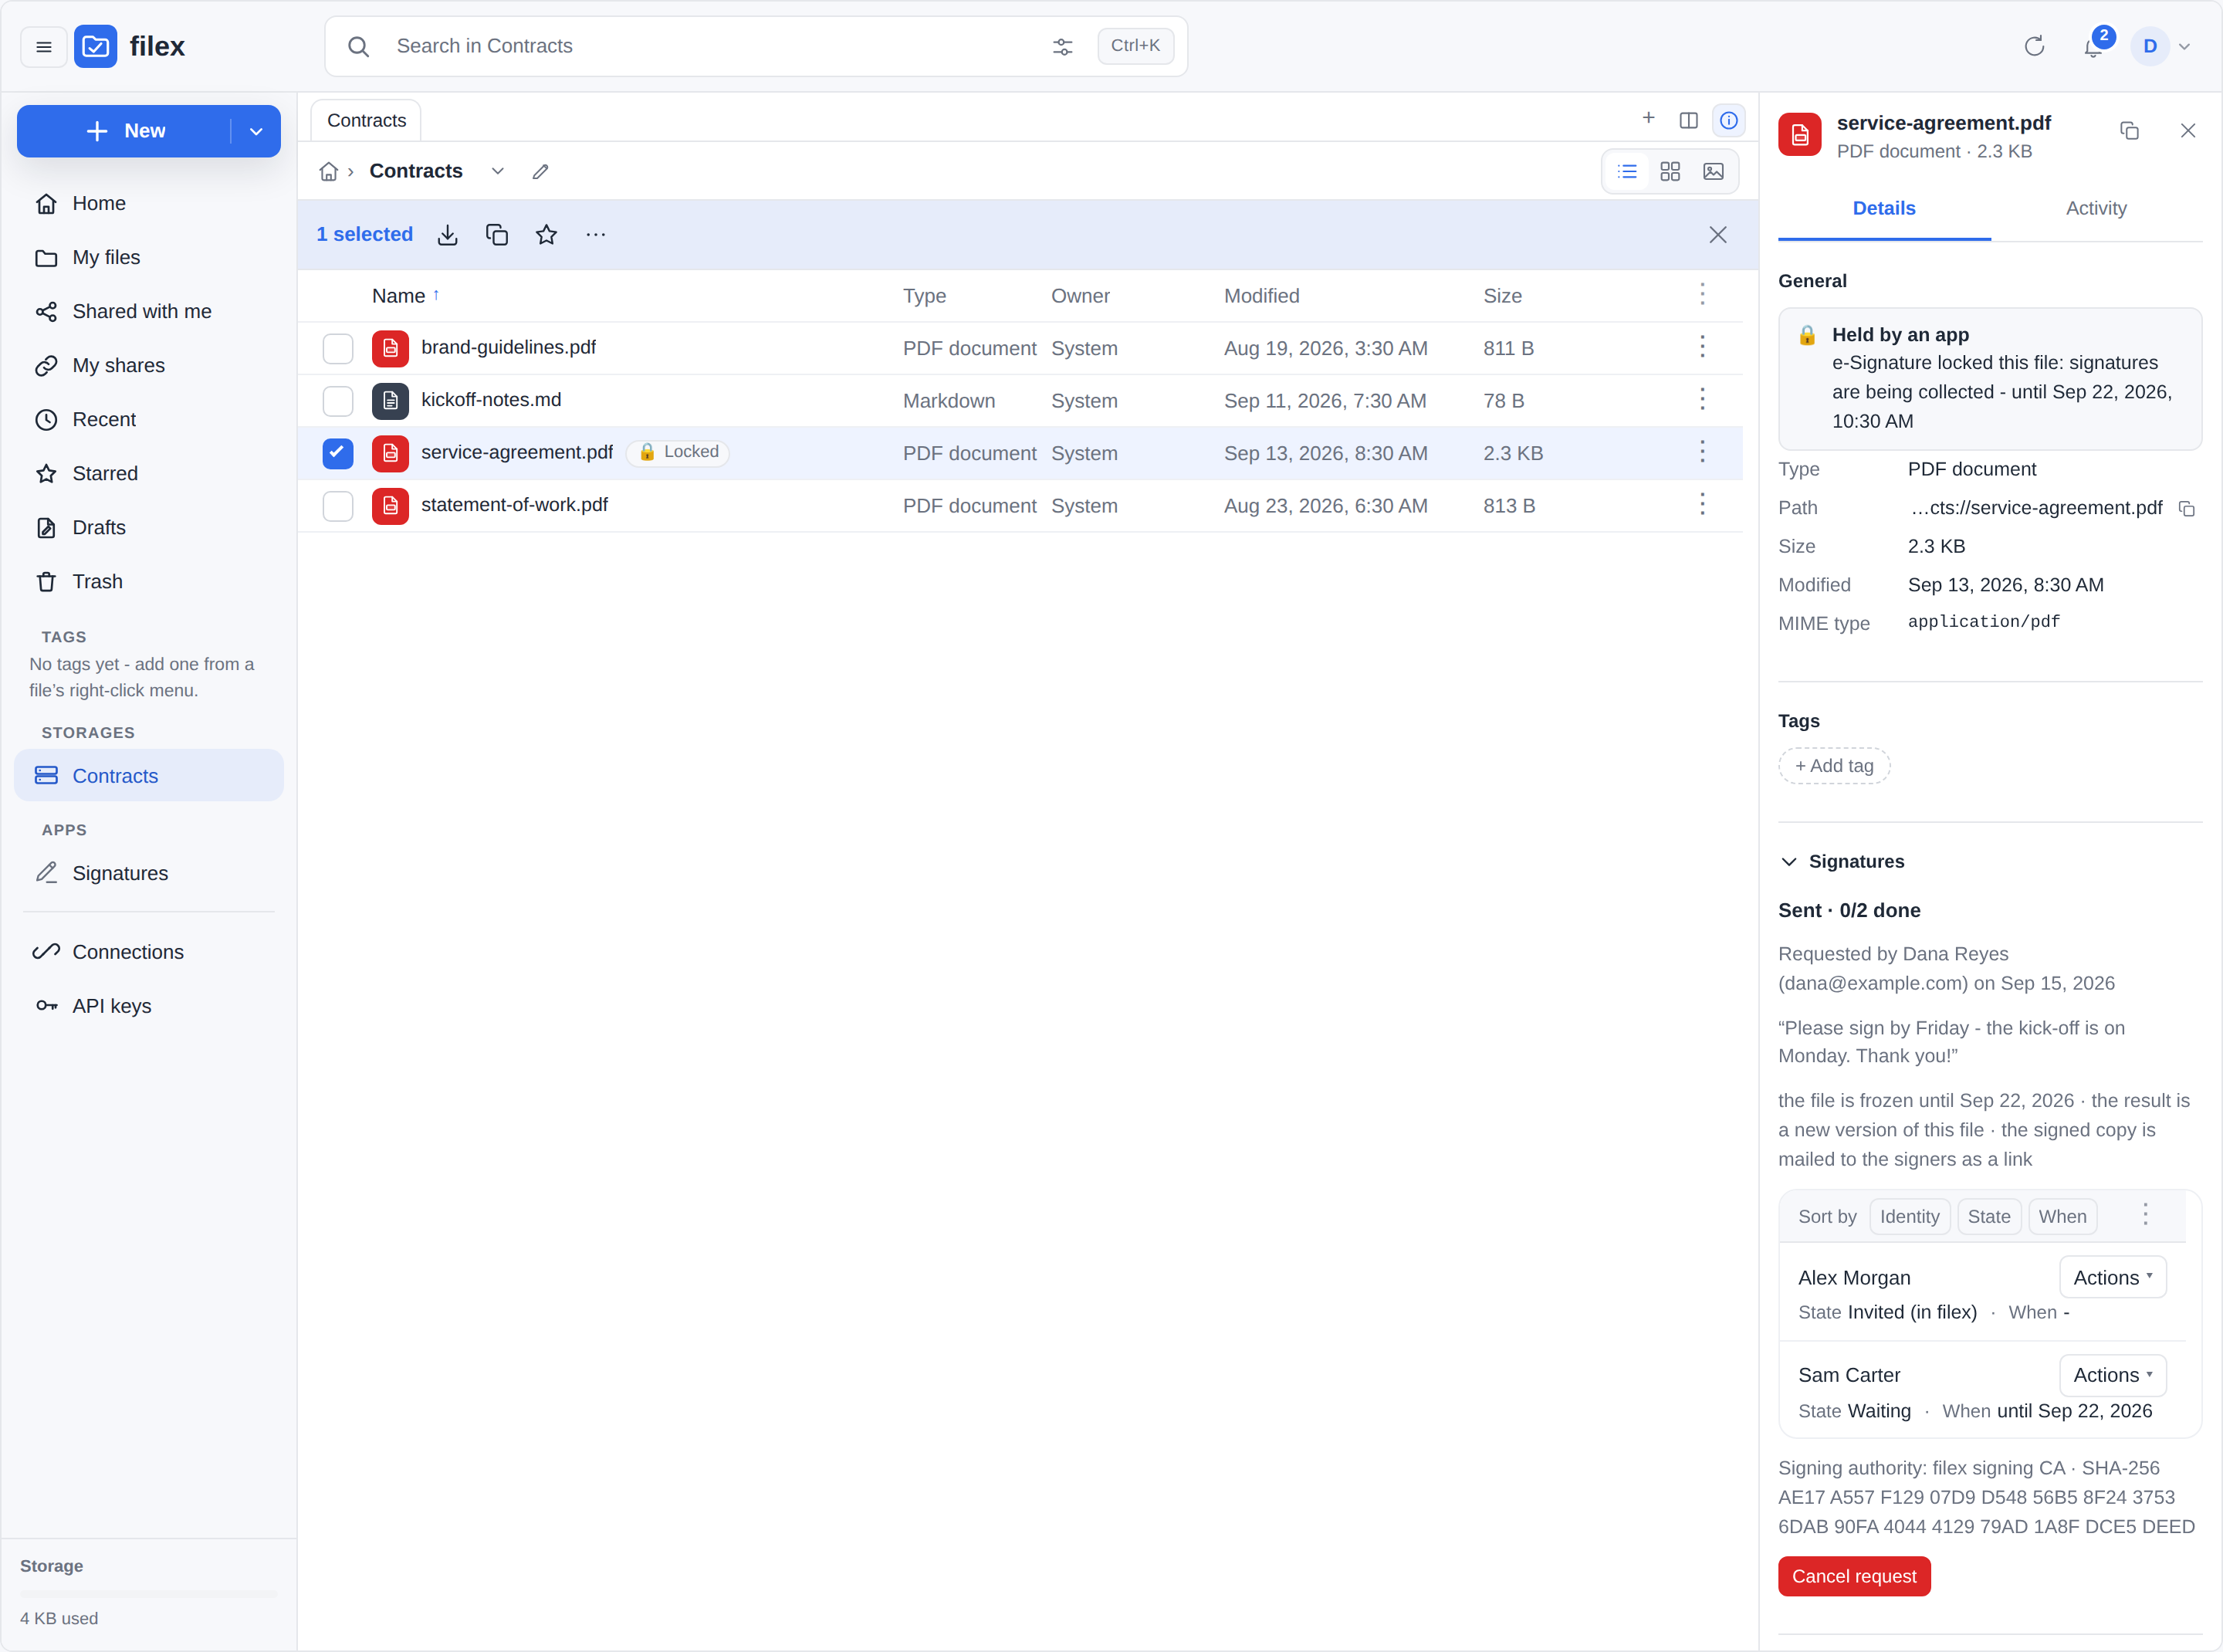Sort signers by State
Image resolution: width=2223 pixels, height=1652 pixels.
[x=1989, y=1216]
